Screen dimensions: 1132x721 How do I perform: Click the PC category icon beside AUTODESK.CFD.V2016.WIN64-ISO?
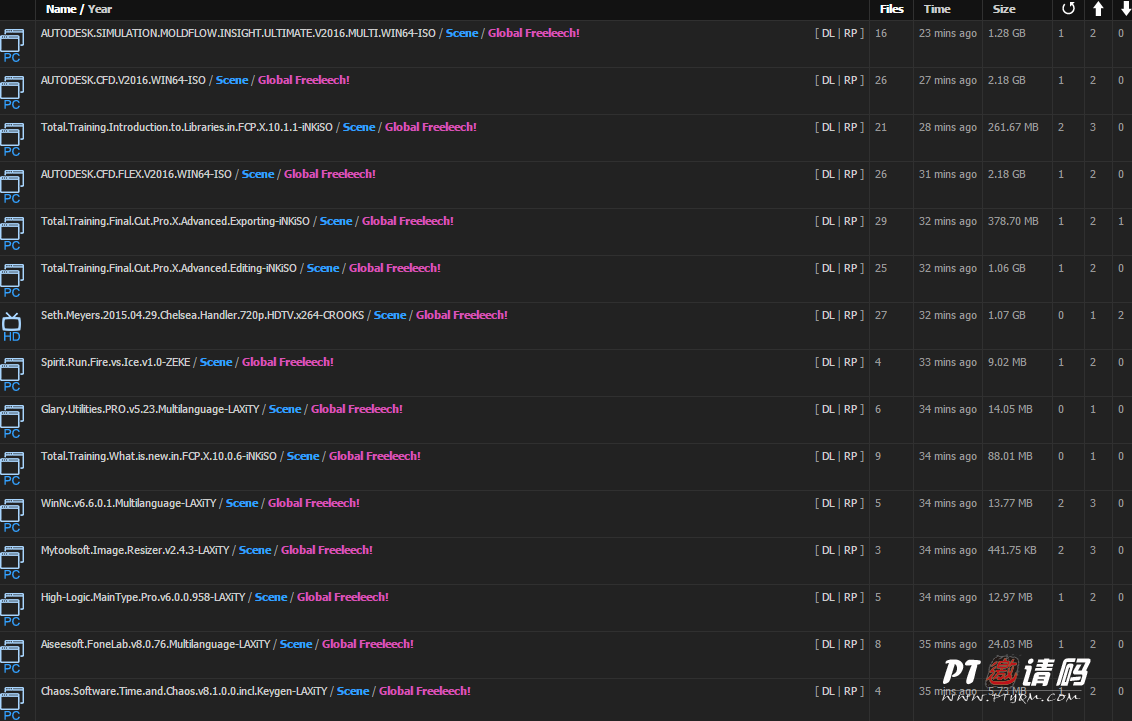coord(12,92)
